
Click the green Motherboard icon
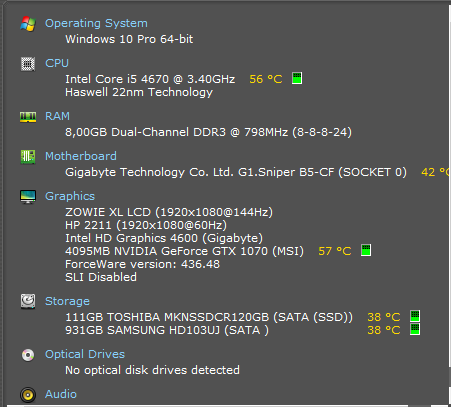pyautogui.click(x=28, y=157)
